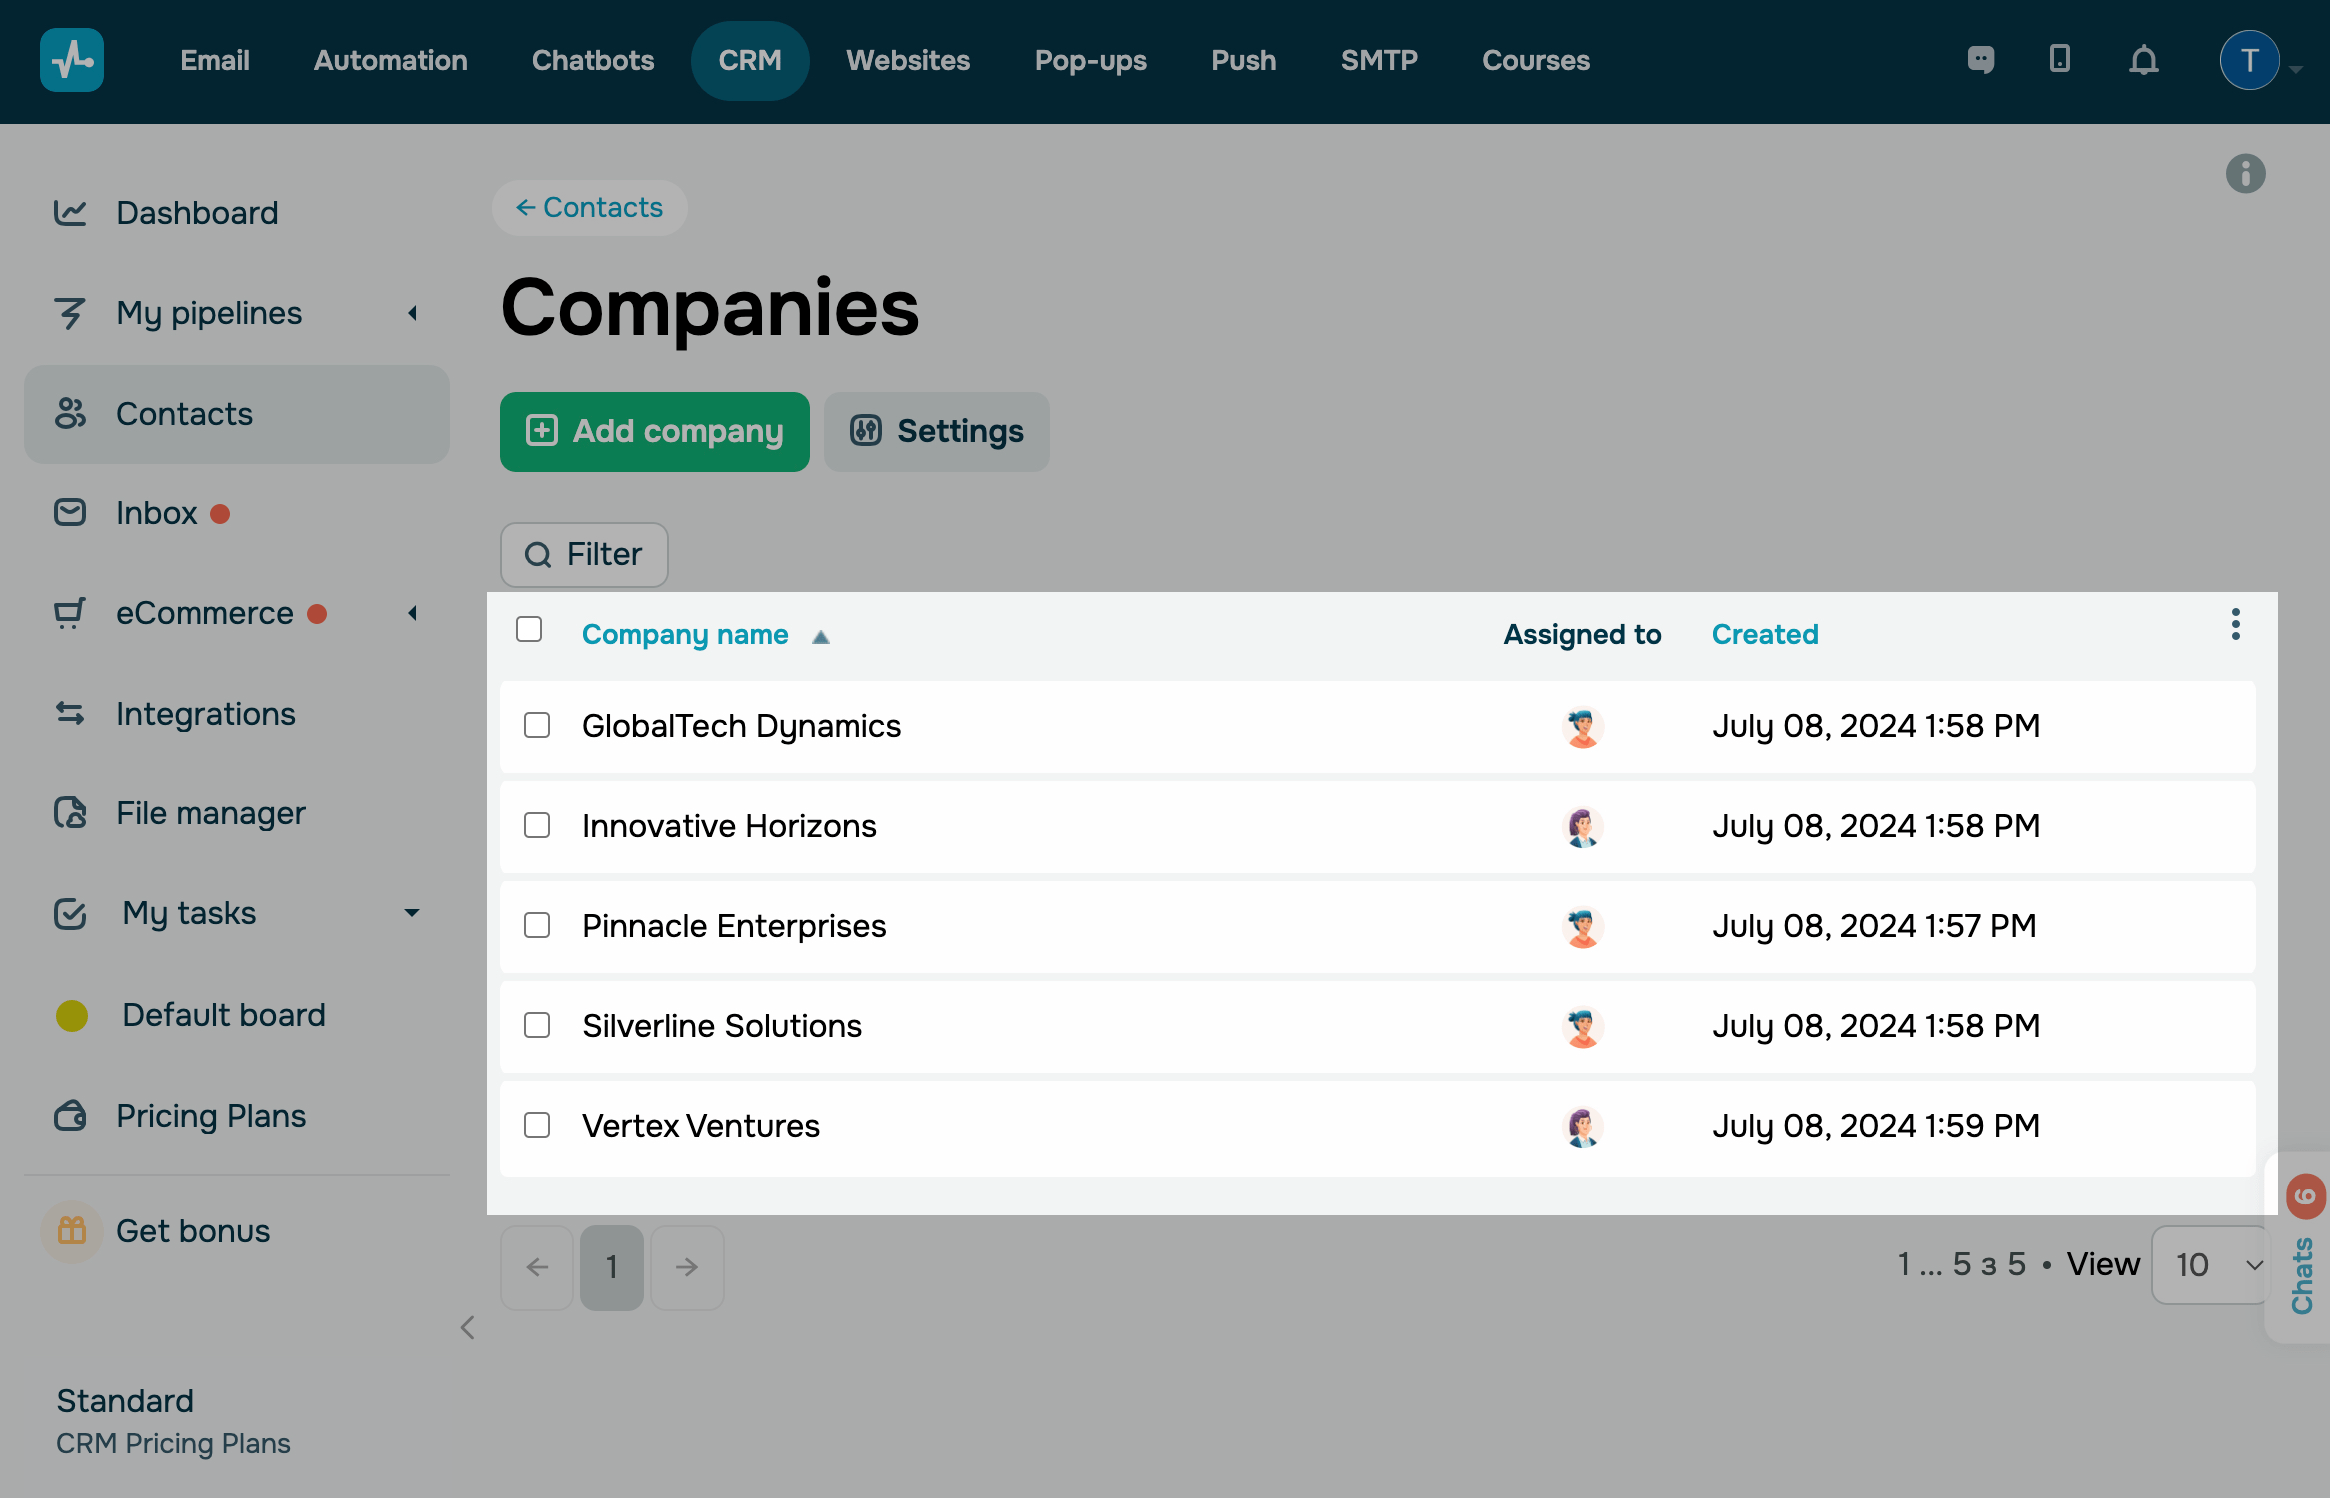Collapse the sidebar with the chevron arrow
Viewport: 2330px width, 1498px height.
(x=467, y=1328)
